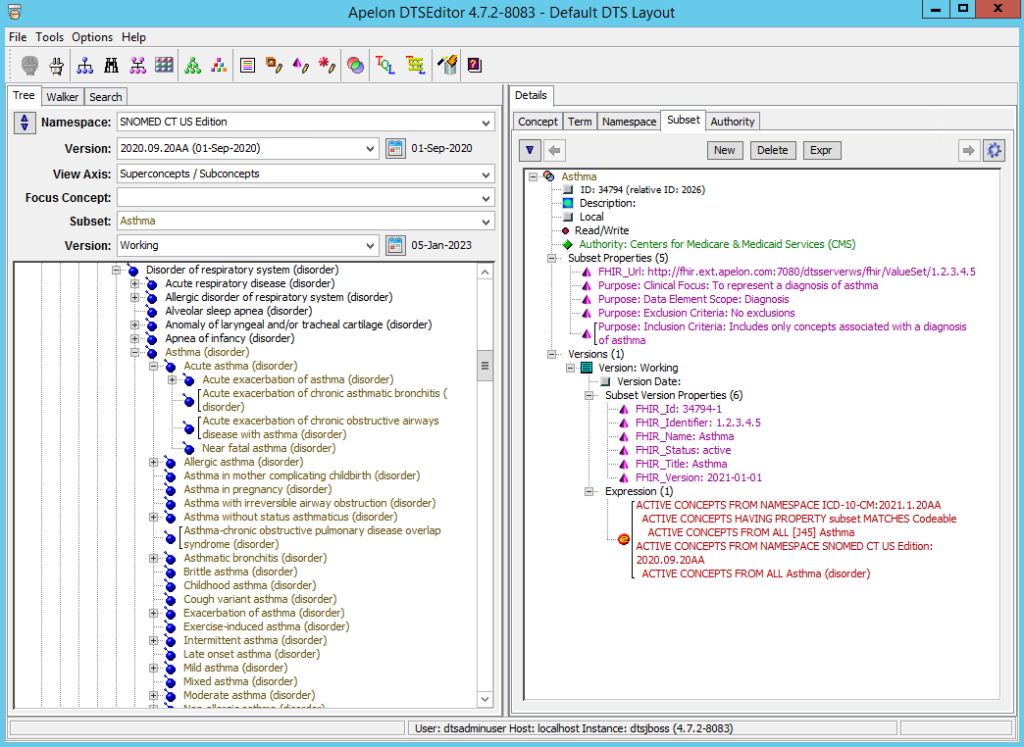
Task: Switch to the Walker tab
Action: [62, 97]
